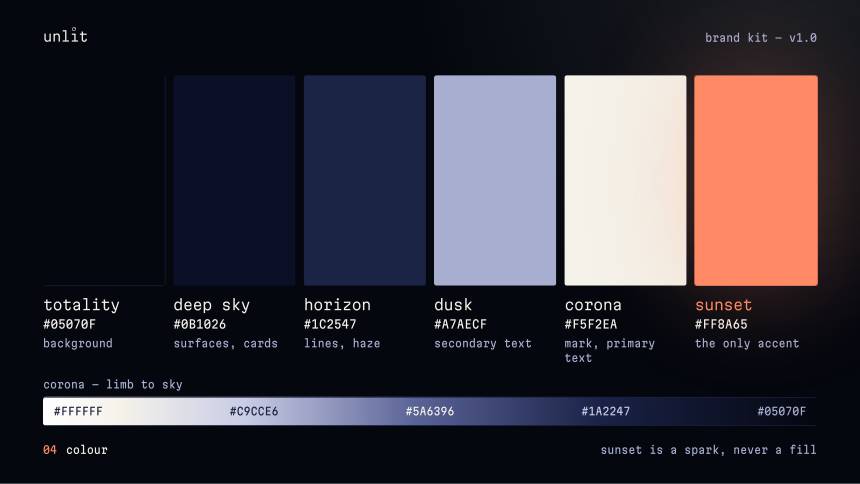This screenshot has height=484, width=860.
Task: Click the #1A2247 gradient stop
Action: (x=606, y=412)
